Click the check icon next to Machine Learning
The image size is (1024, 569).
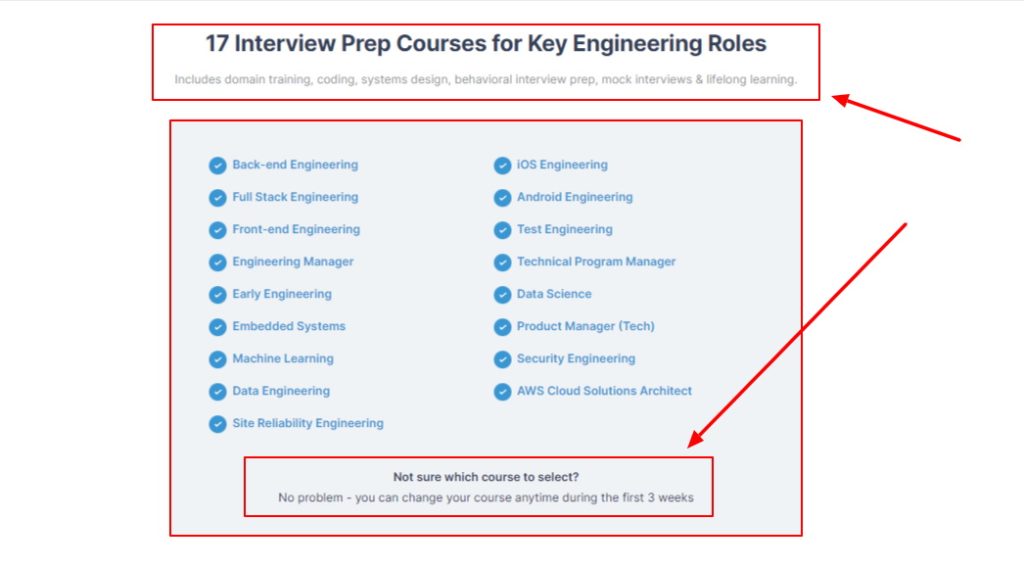tap(217, 359)
